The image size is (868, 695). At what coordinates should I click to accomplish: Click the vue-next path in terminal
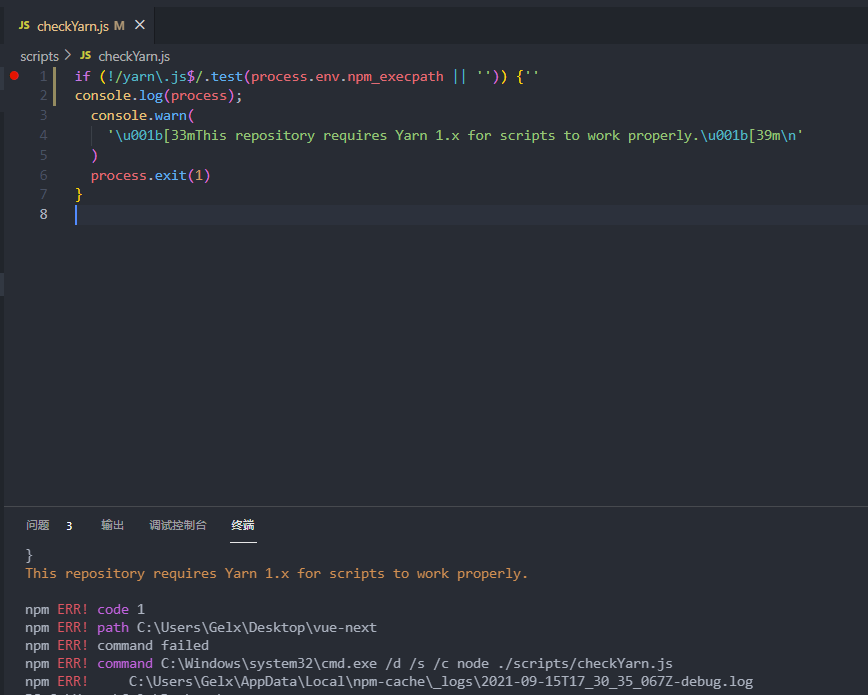point(257,627)
